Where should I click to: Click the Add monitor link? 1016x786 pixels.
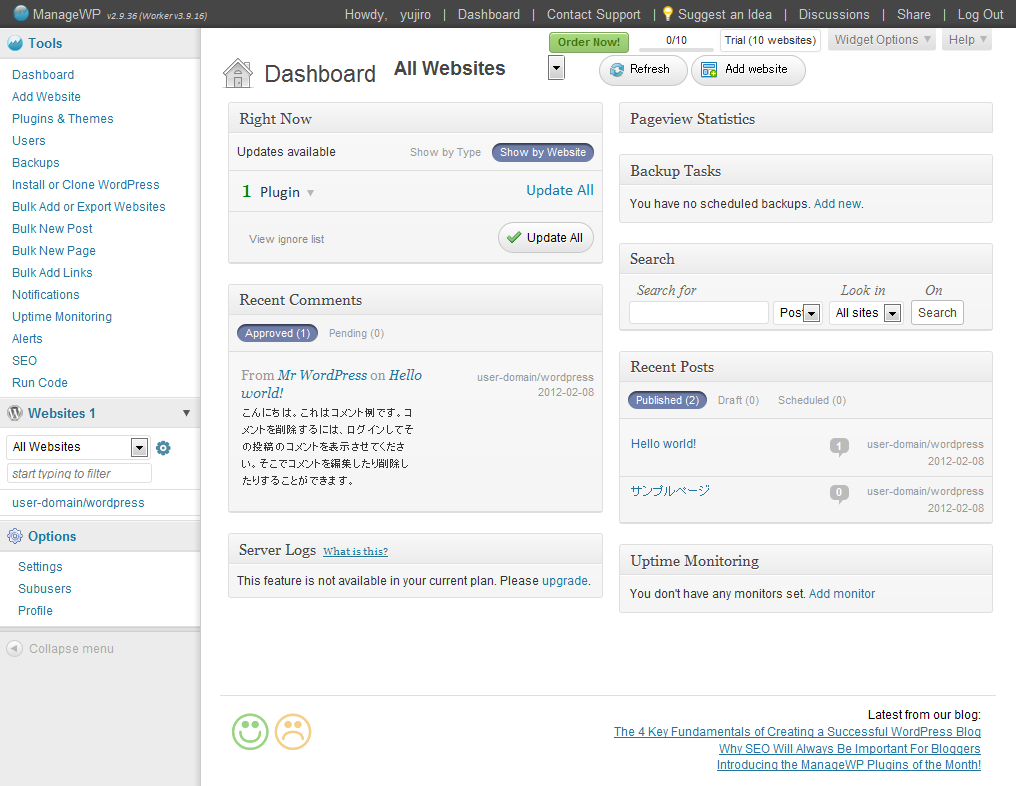click(x=842, y=594)
